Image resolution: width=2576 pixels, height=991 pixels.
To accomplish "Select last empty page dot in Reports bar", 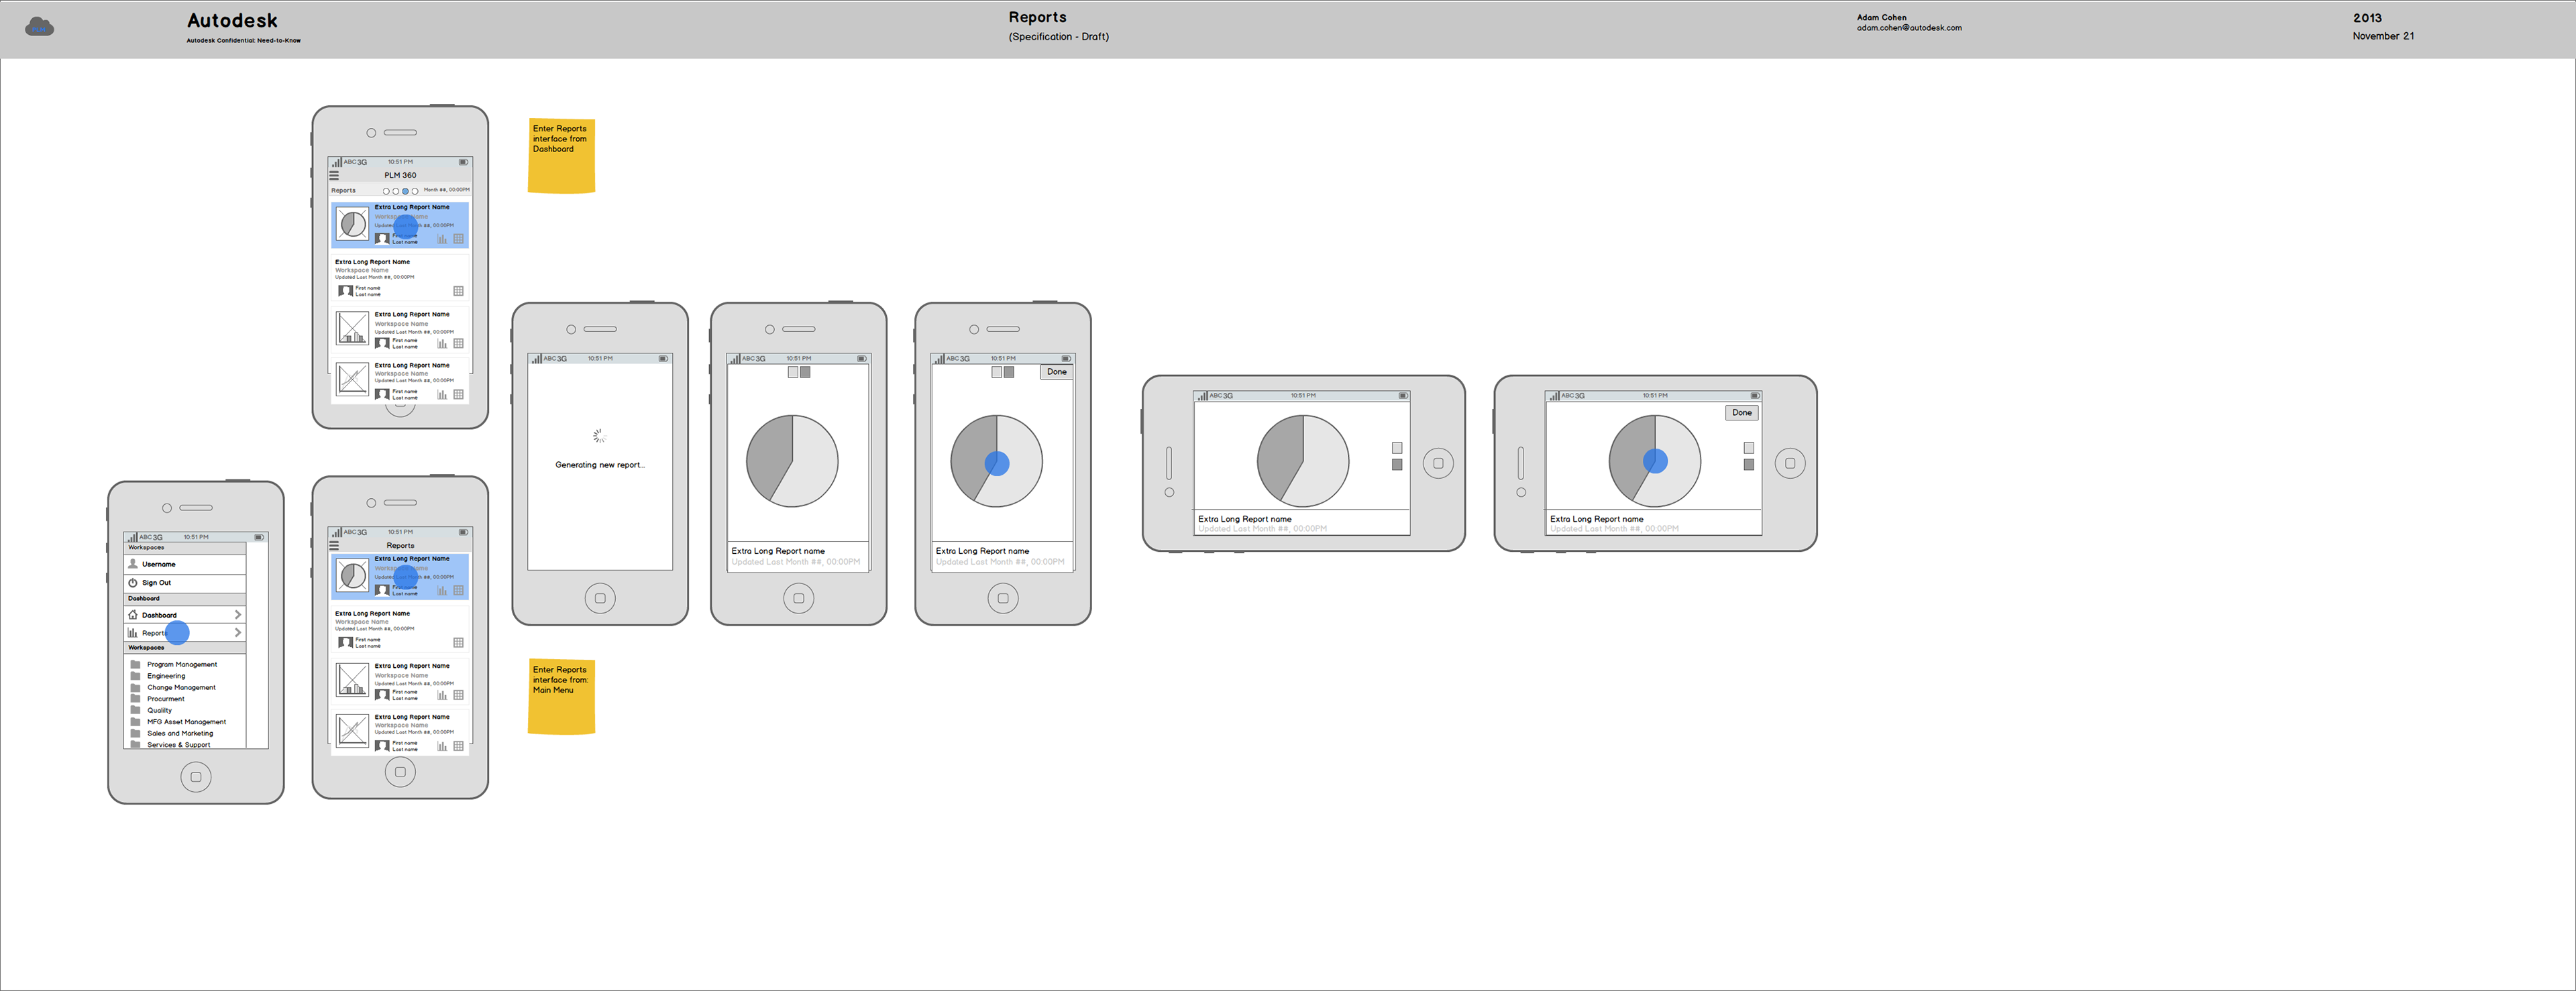I will [415, 191].
